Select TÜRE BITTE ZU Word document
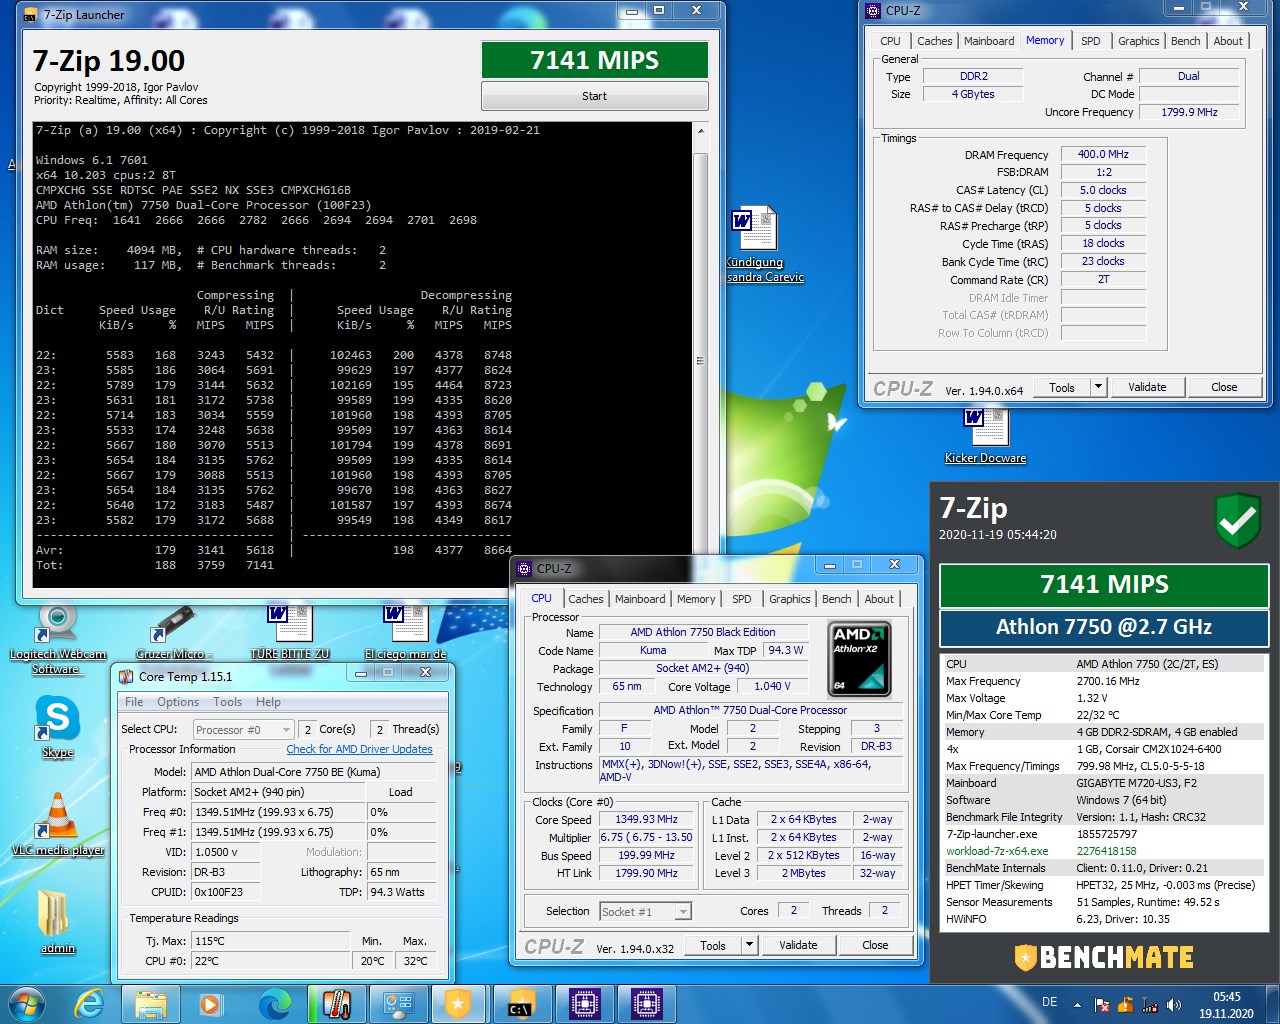 tap(290, 633)
